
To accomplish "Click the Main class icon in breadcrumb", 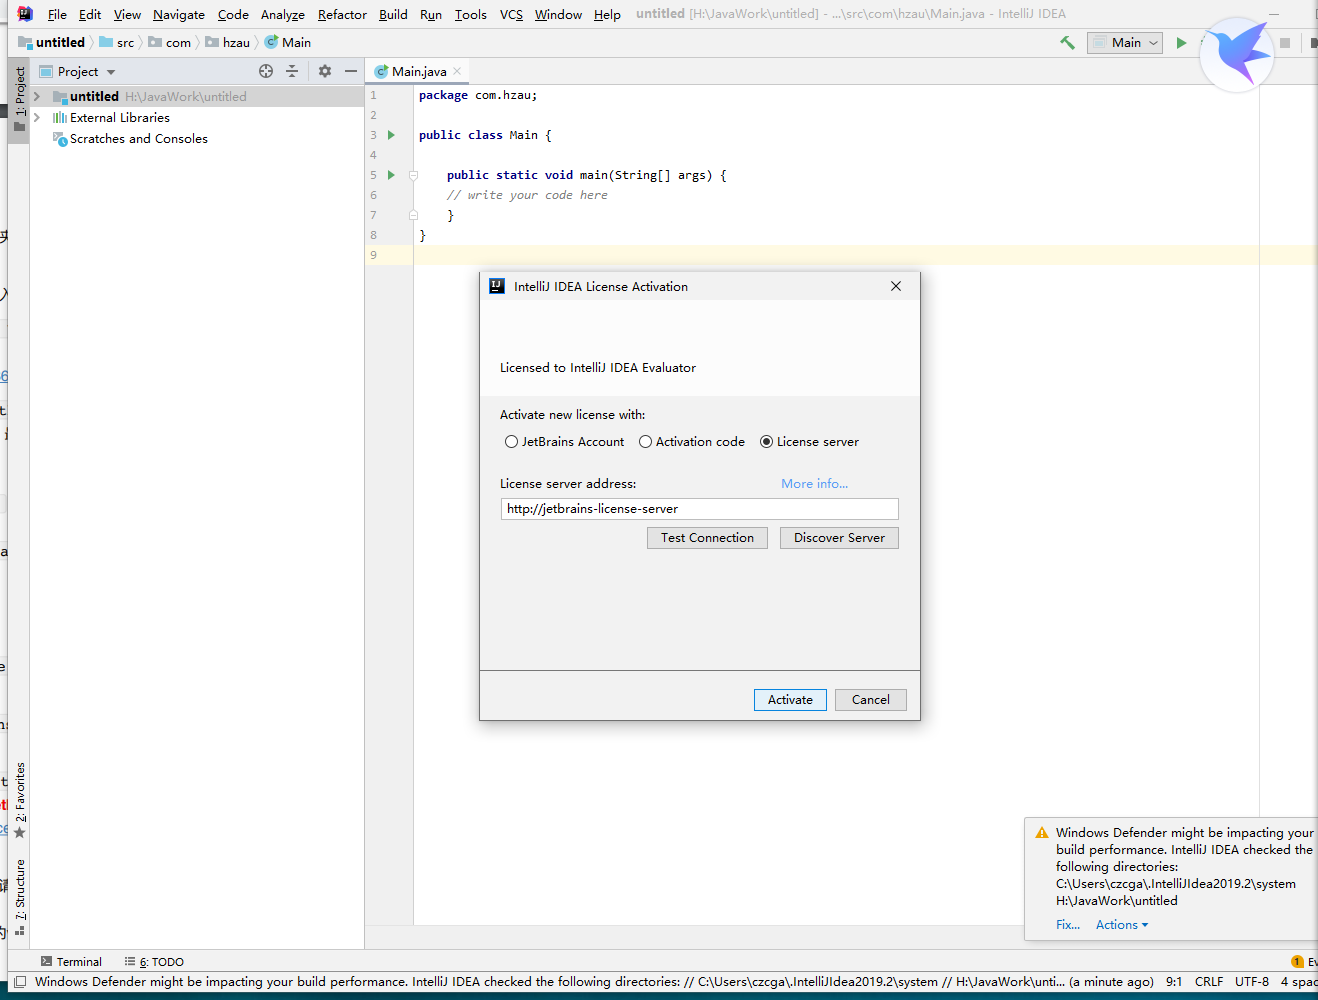I will pos(271,42).
